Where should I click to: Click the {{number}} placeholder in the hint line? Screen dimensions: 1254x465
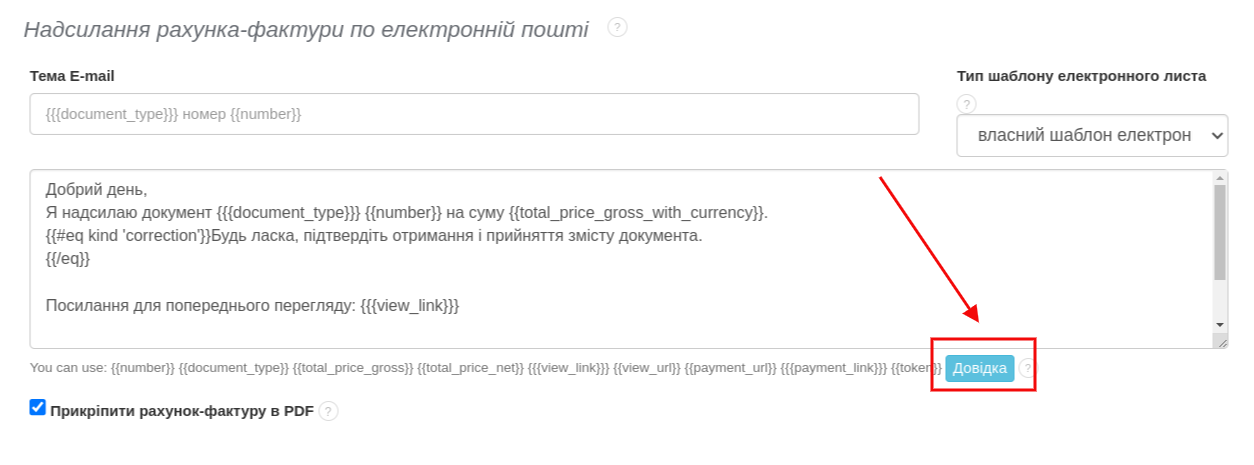(x=142, y=368)
